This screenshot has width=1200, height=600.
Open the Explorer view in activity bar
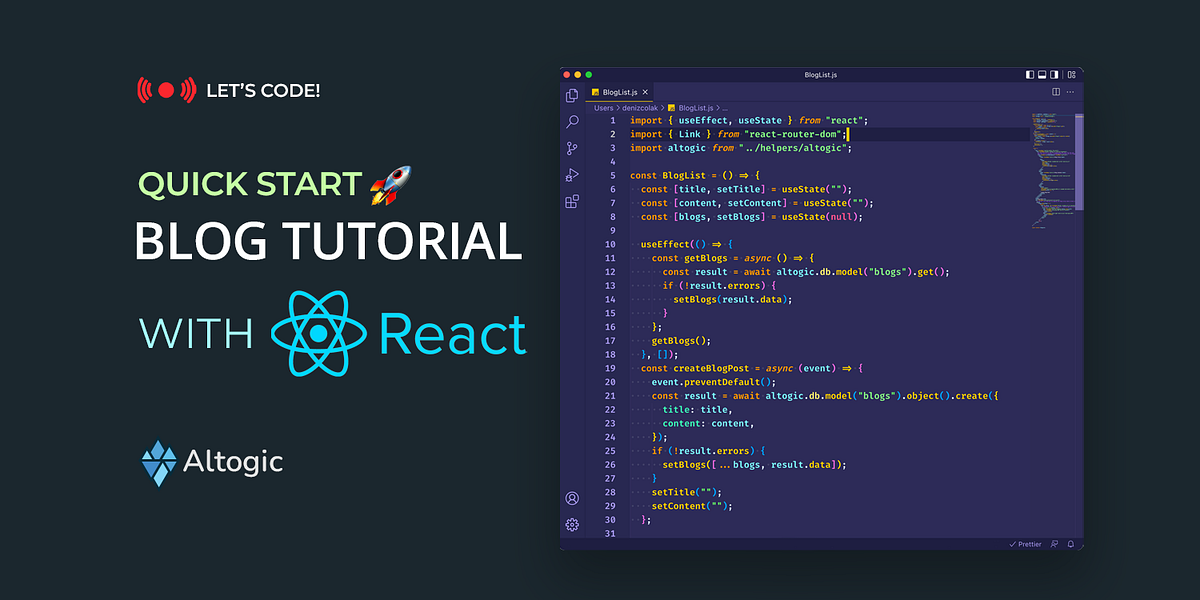coord(572,95)
